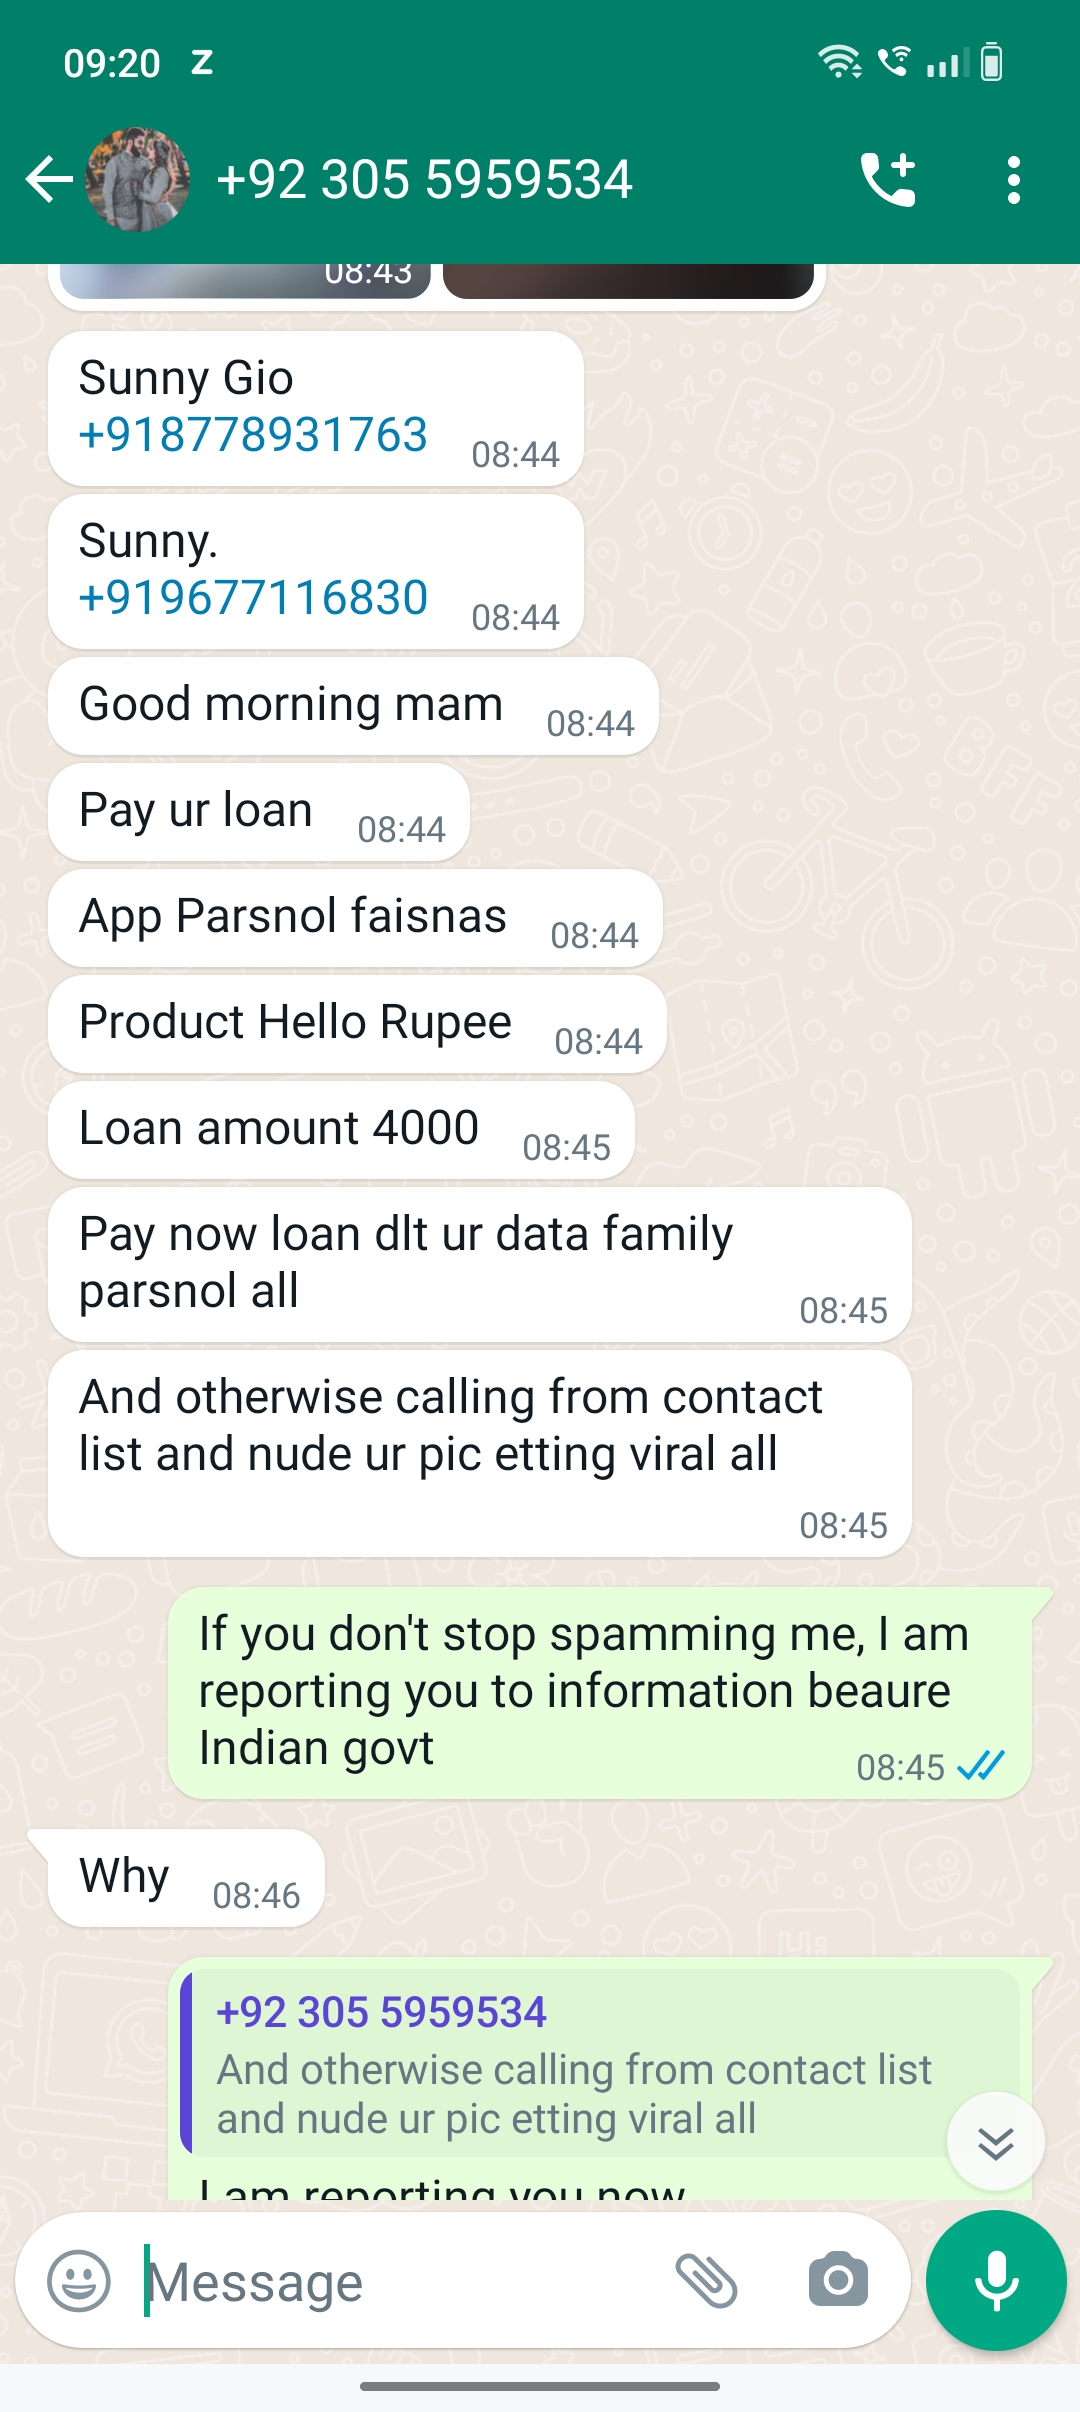The height and width of the screenshot is (2412, 1080).
Task: Open contact info via the +92 305 5959534 title
Action: point(425,180)
